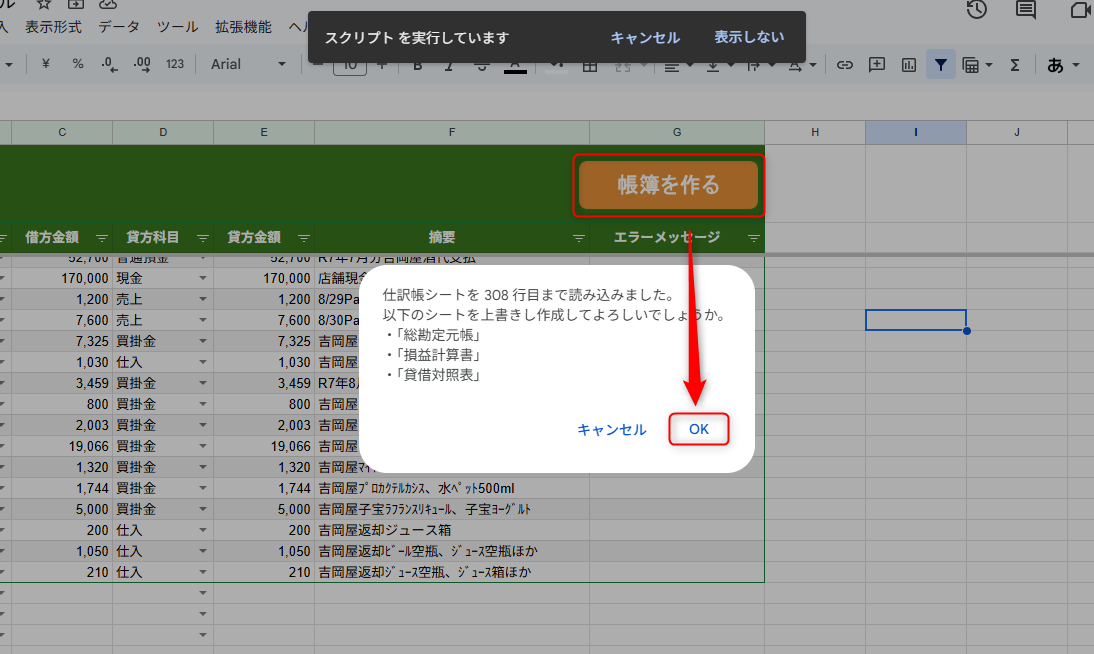
Task: Click キャンセル in the confirmation dialog
Action: coord(611,429)
